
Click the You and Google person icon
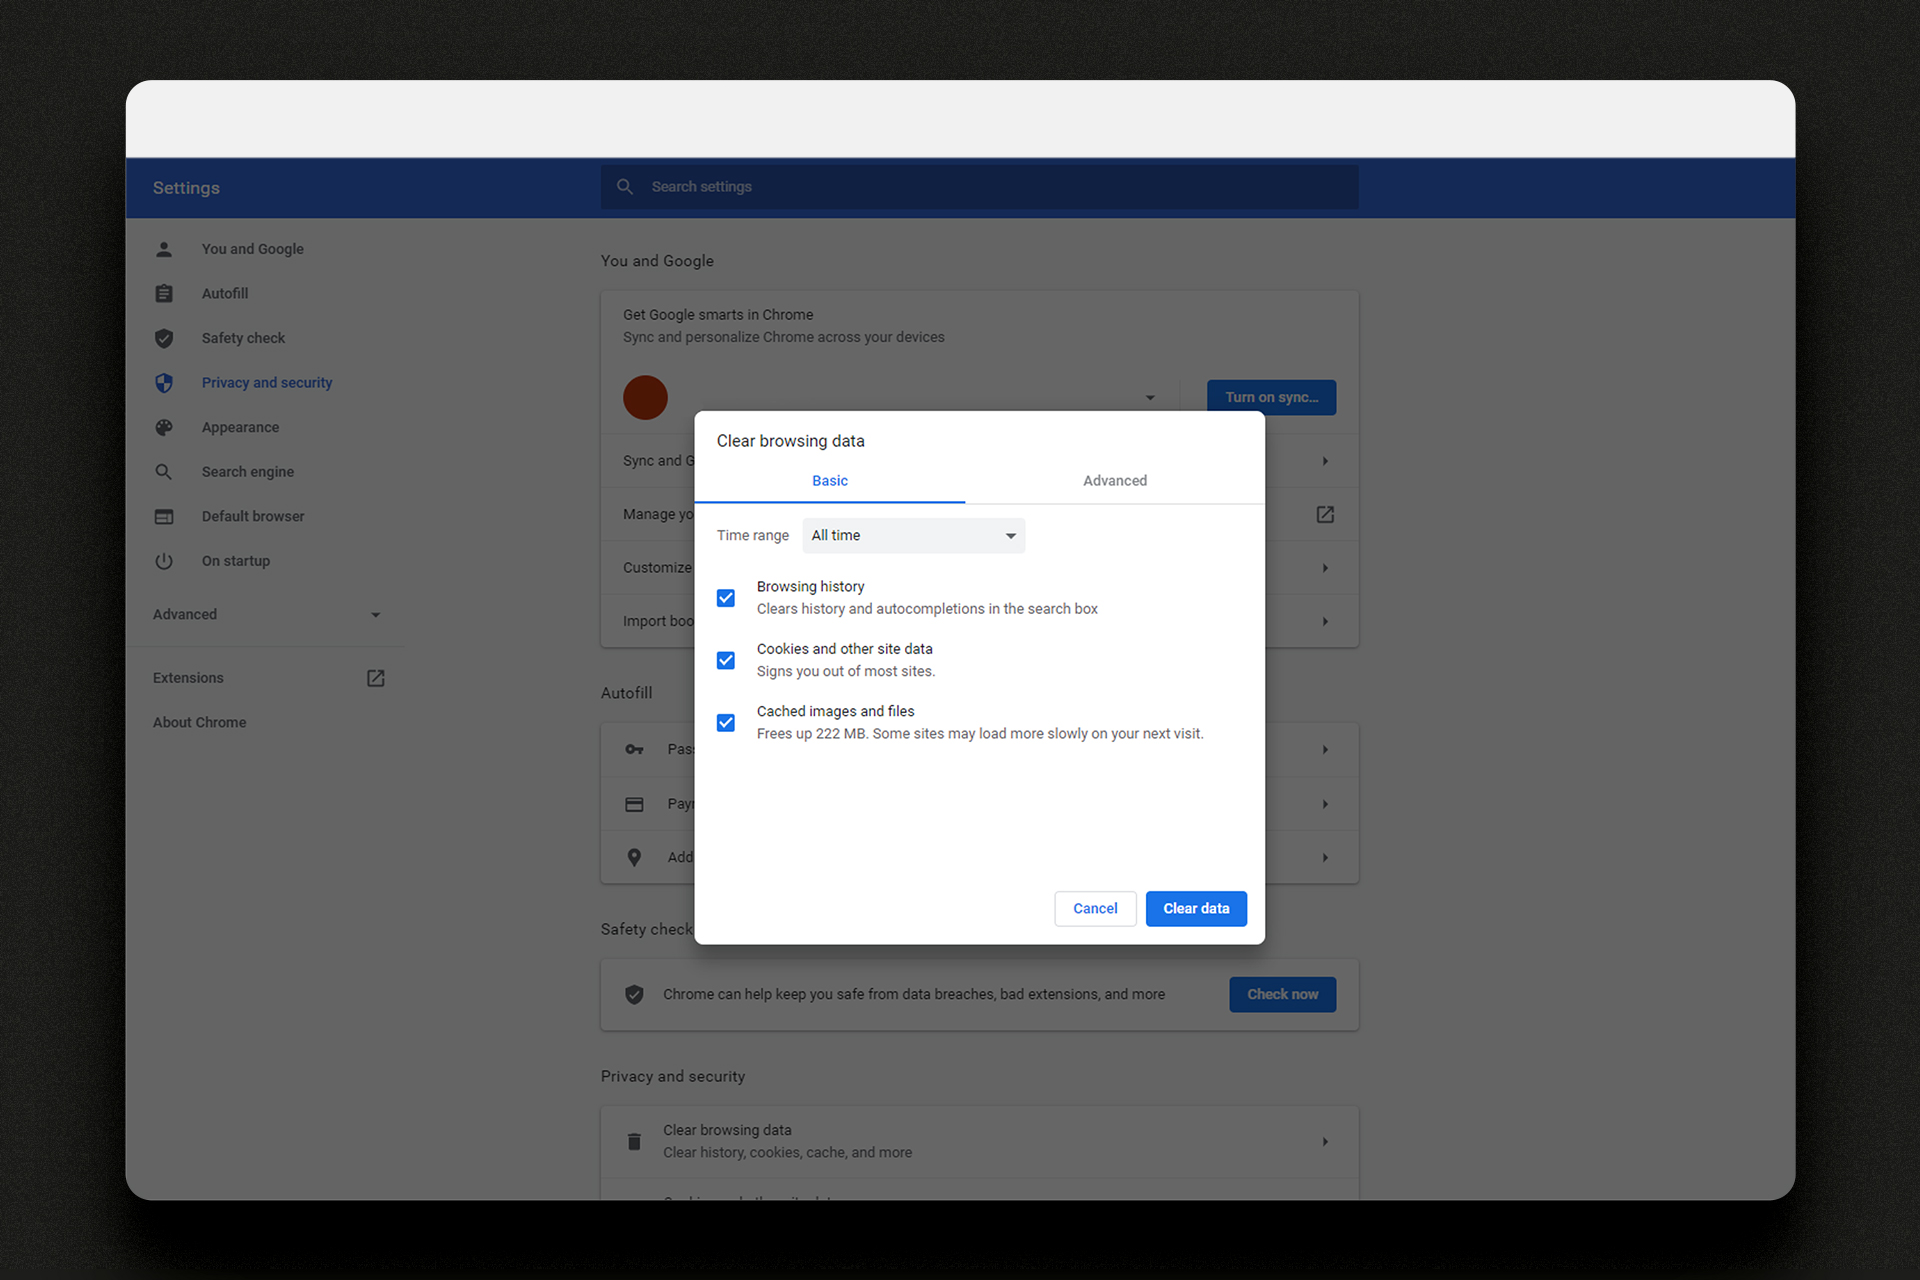pyautogui.click(x=164, y=249)
